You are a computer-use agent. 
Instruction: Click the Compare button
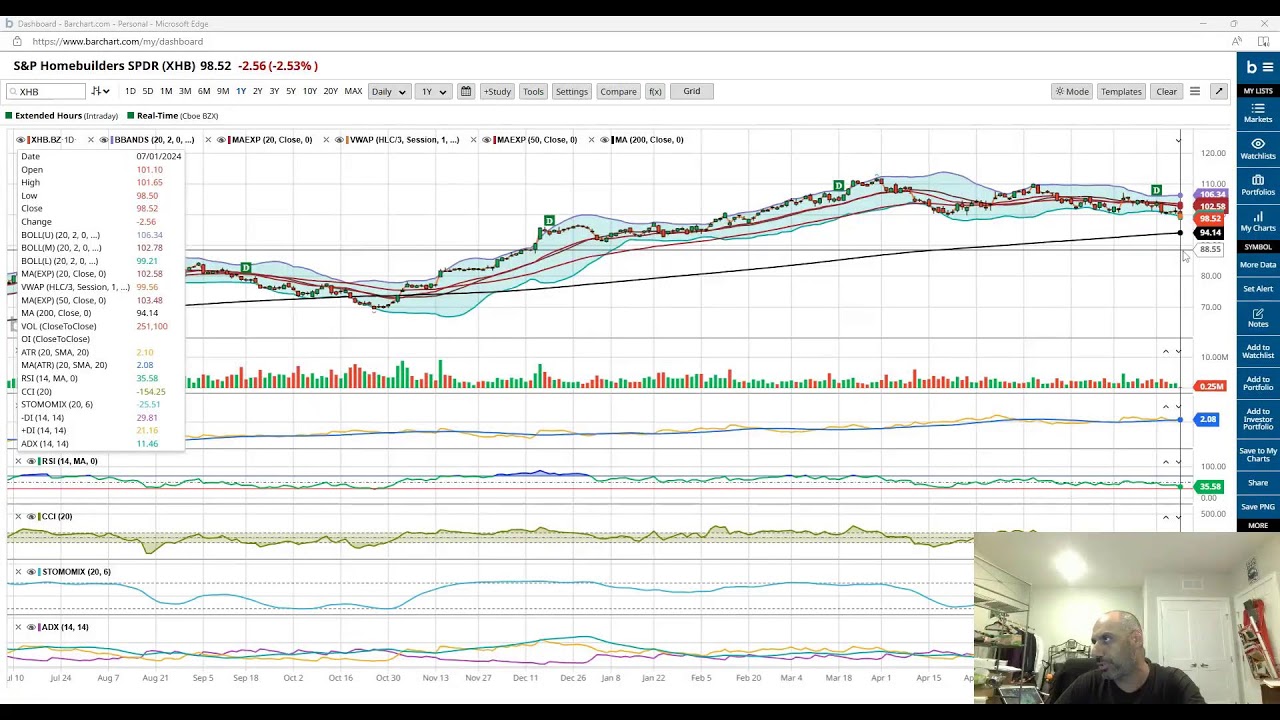618,91
